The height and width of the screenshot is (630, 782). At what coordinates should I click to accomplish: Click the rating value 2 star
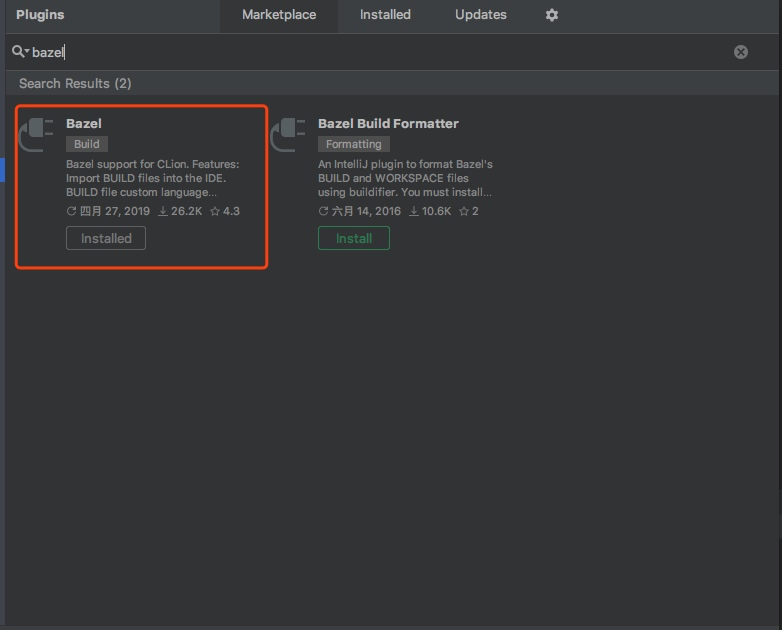click(x=469, y=211)
